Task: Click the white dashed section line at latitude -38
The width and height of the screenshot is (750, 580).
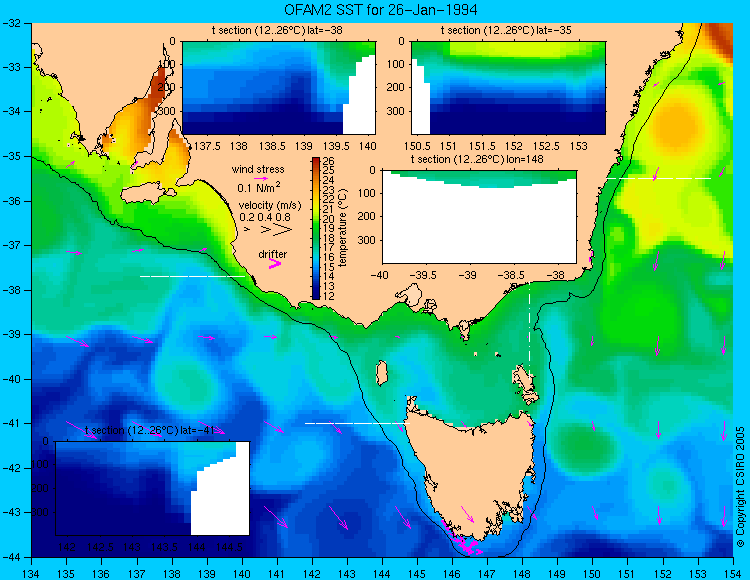Action: point(192,276)
